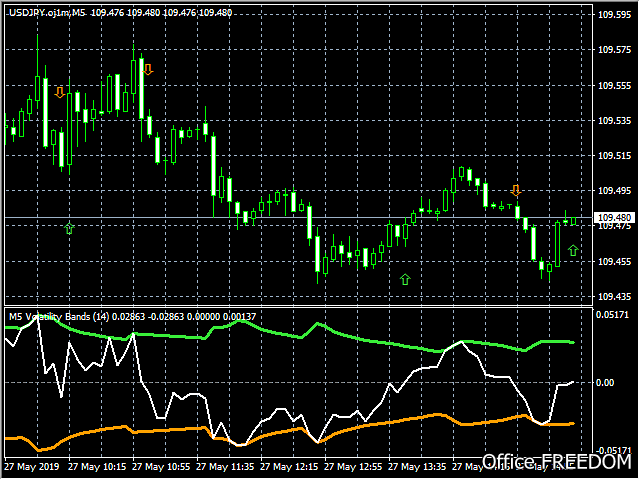
Task: Click the 109.595 price scale label
Action: (614, 15)
